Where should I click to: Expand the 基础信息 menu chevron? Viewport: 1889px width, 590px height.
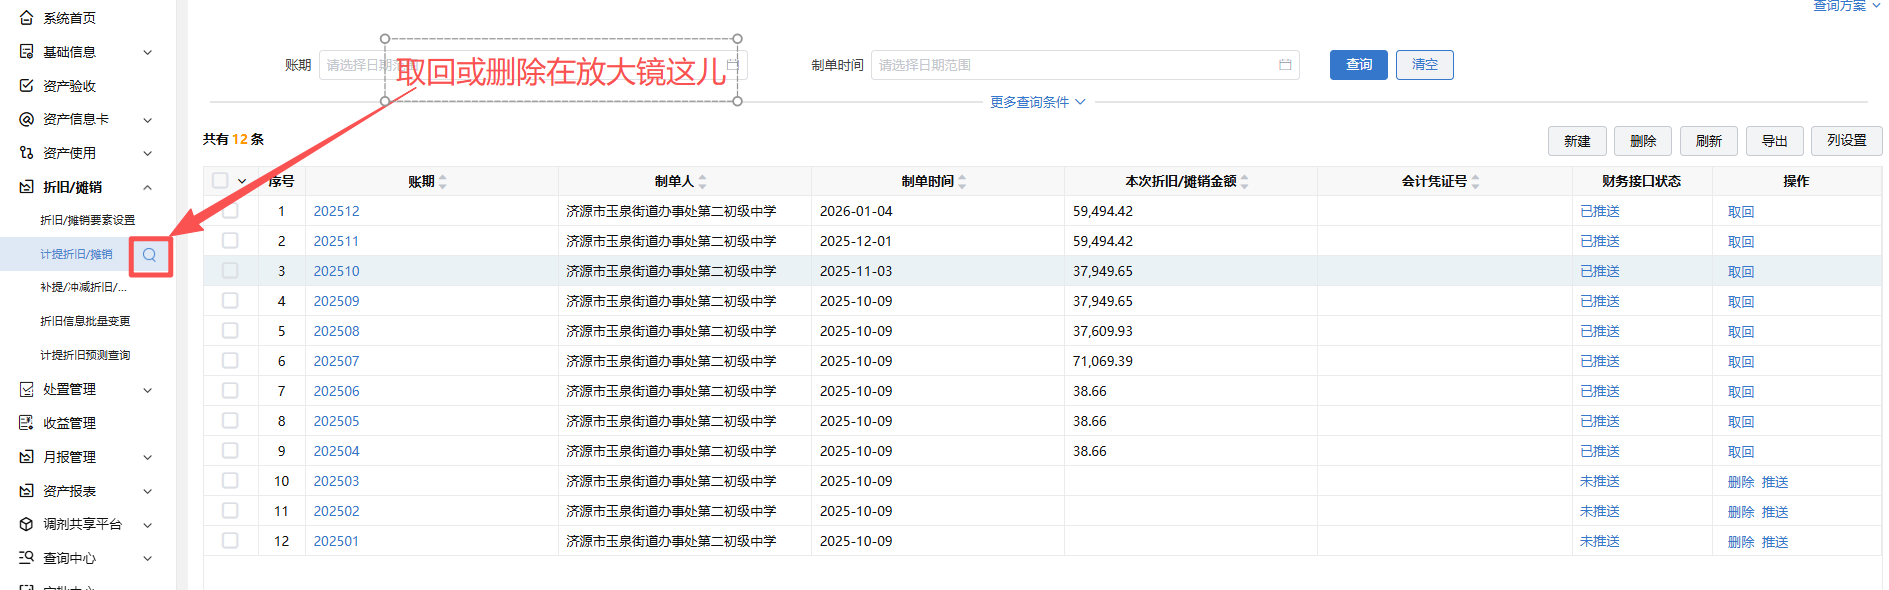tap(148, 52)
